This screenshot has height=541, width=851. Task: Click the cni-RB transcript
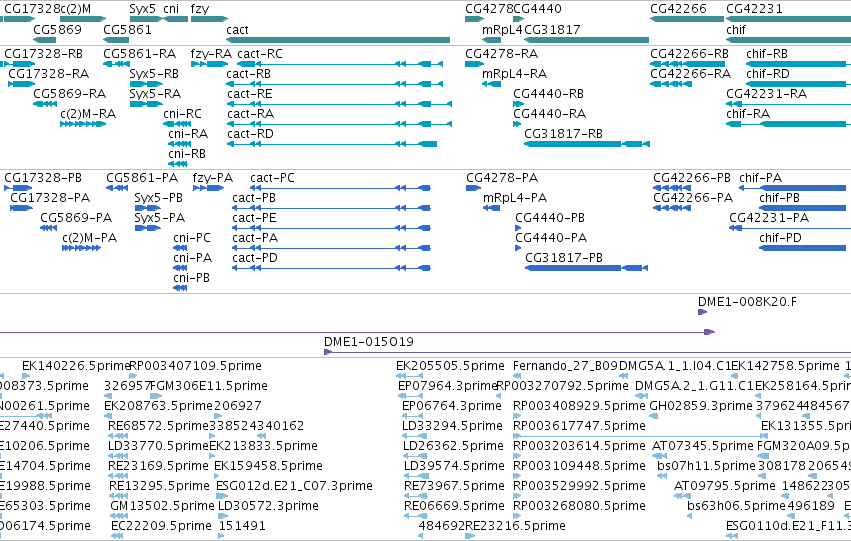click(x=178, y=164)
